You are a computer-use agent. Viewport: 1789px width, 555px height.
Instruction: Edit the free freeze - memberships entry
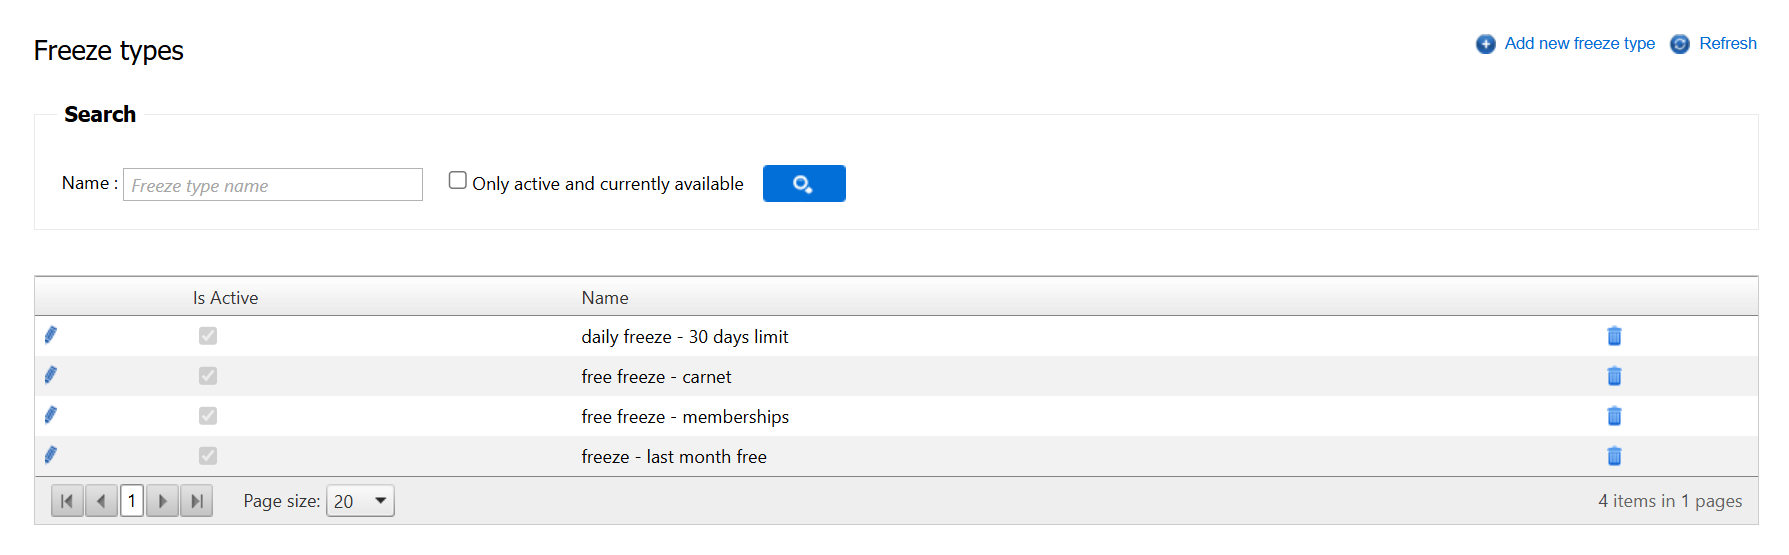[51, 416]
